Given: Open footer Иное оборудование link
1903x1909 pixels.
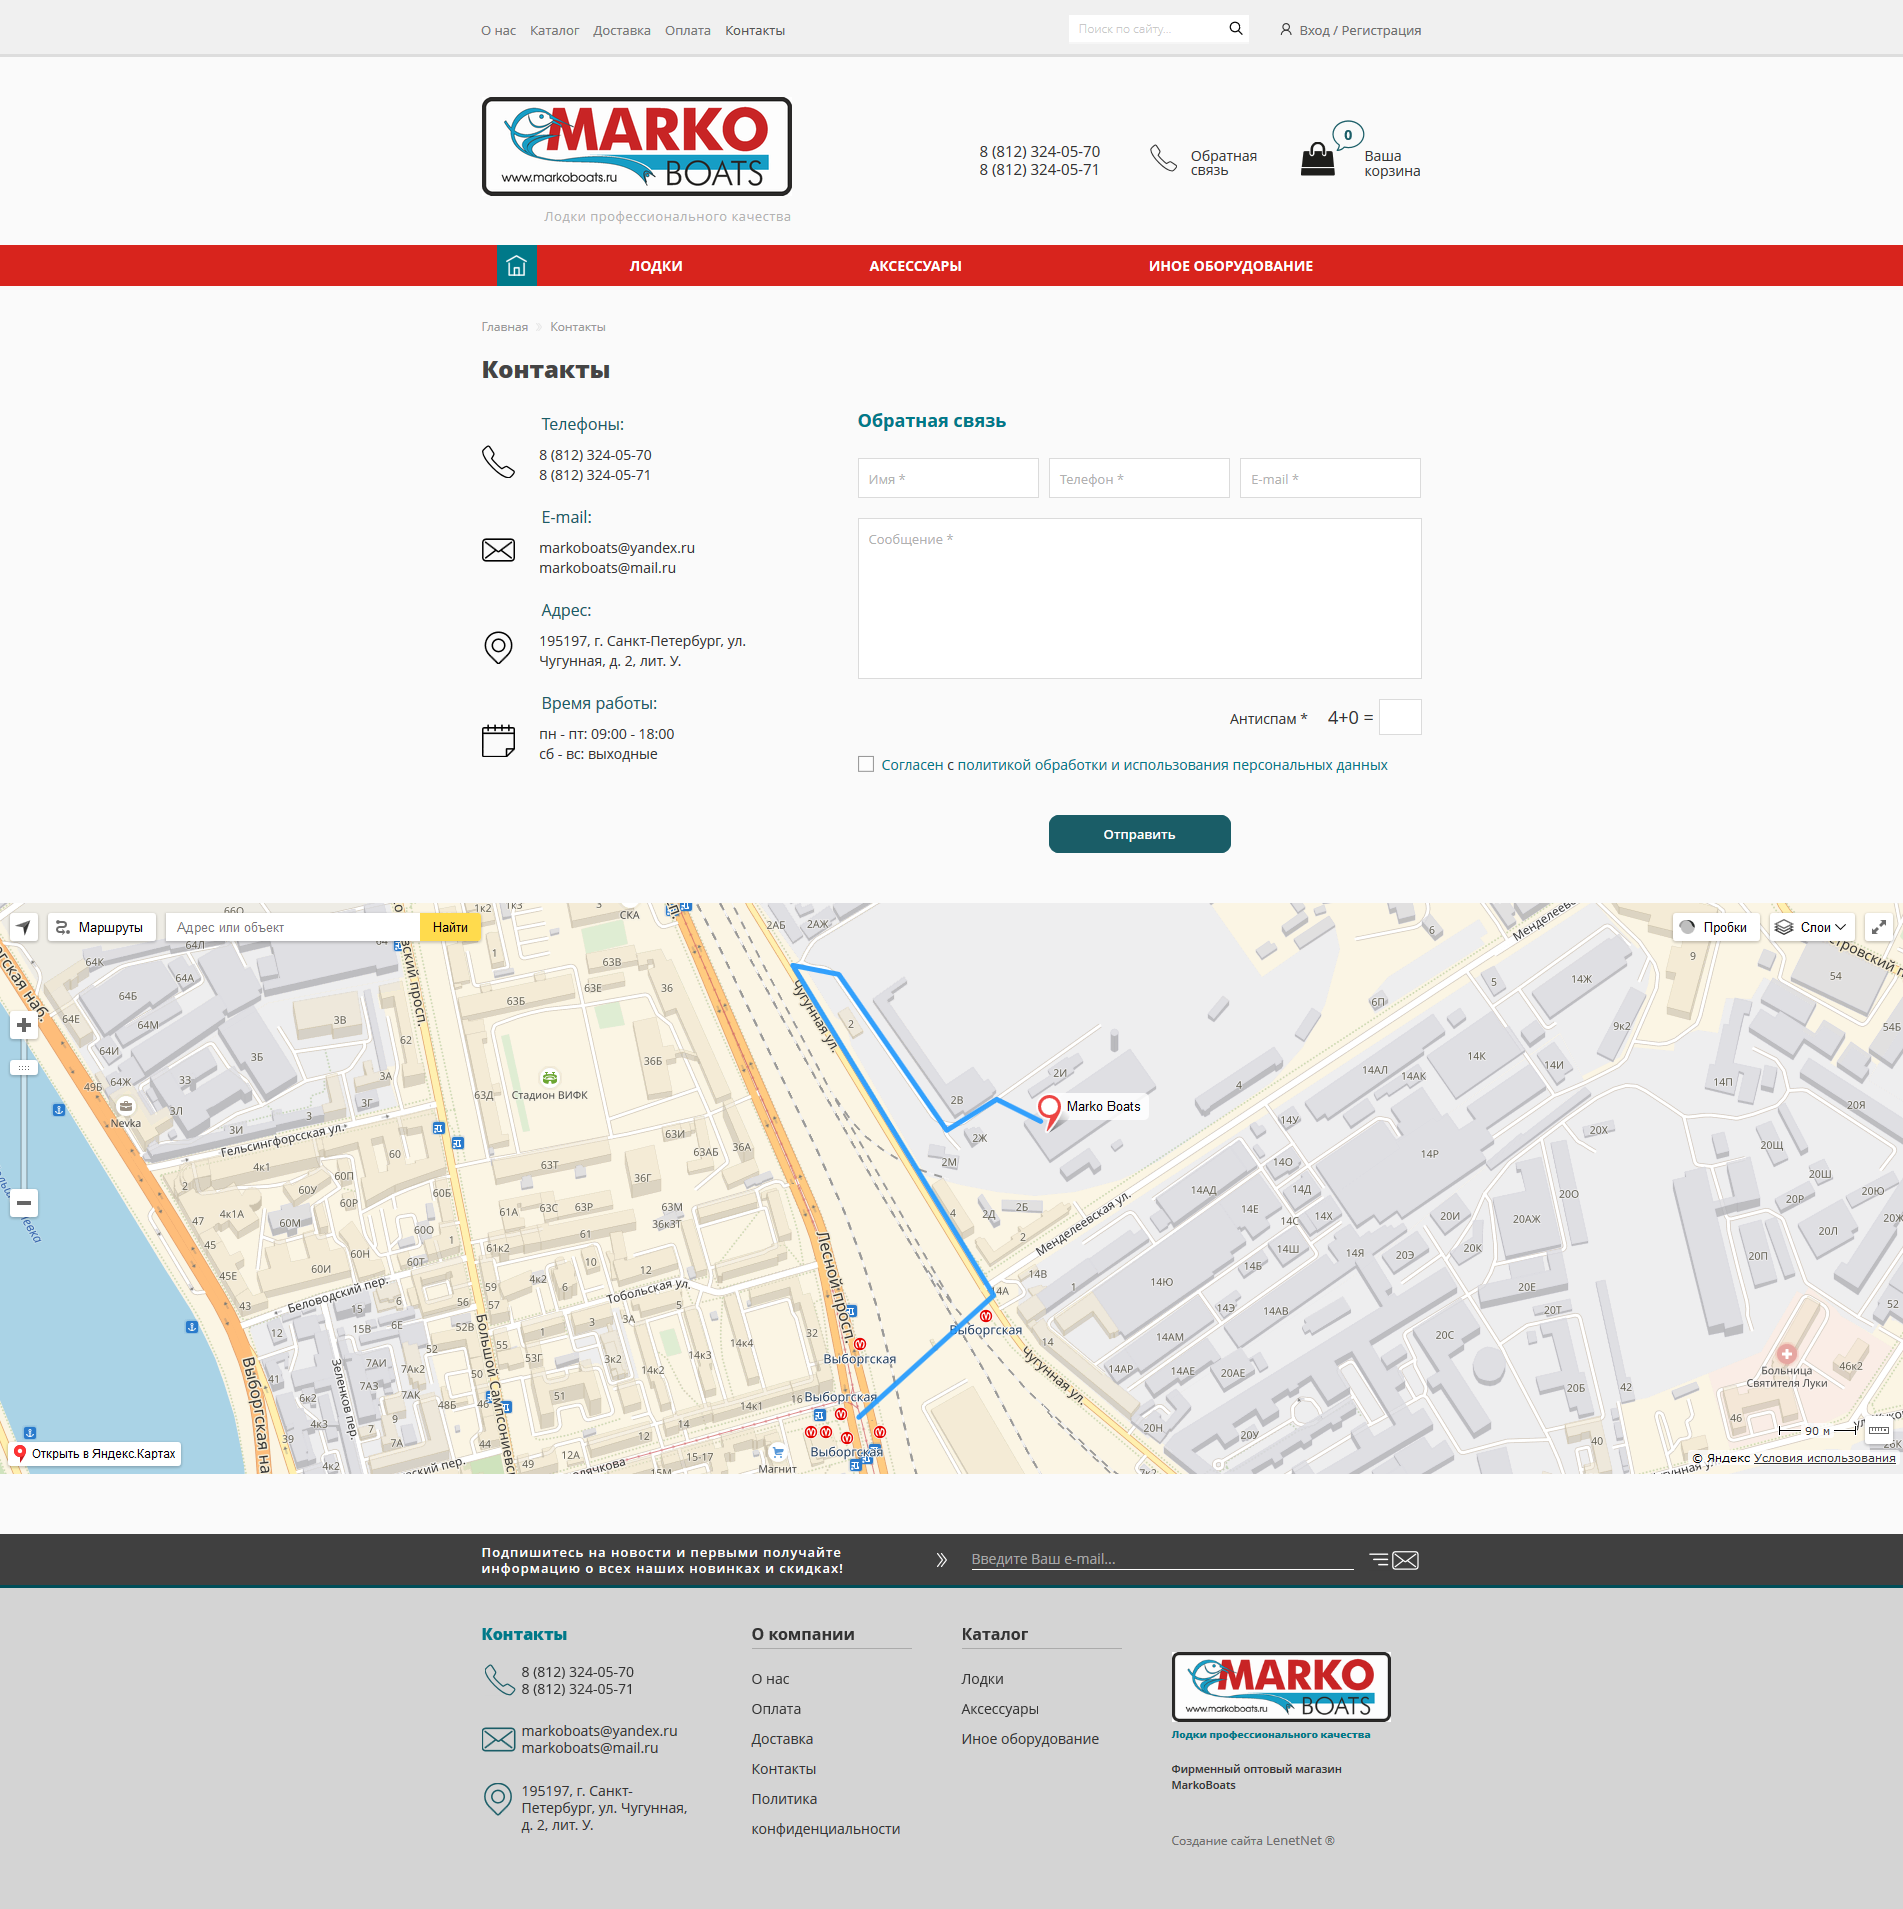Looking at the screenshot, I should coord(1030,1739).
